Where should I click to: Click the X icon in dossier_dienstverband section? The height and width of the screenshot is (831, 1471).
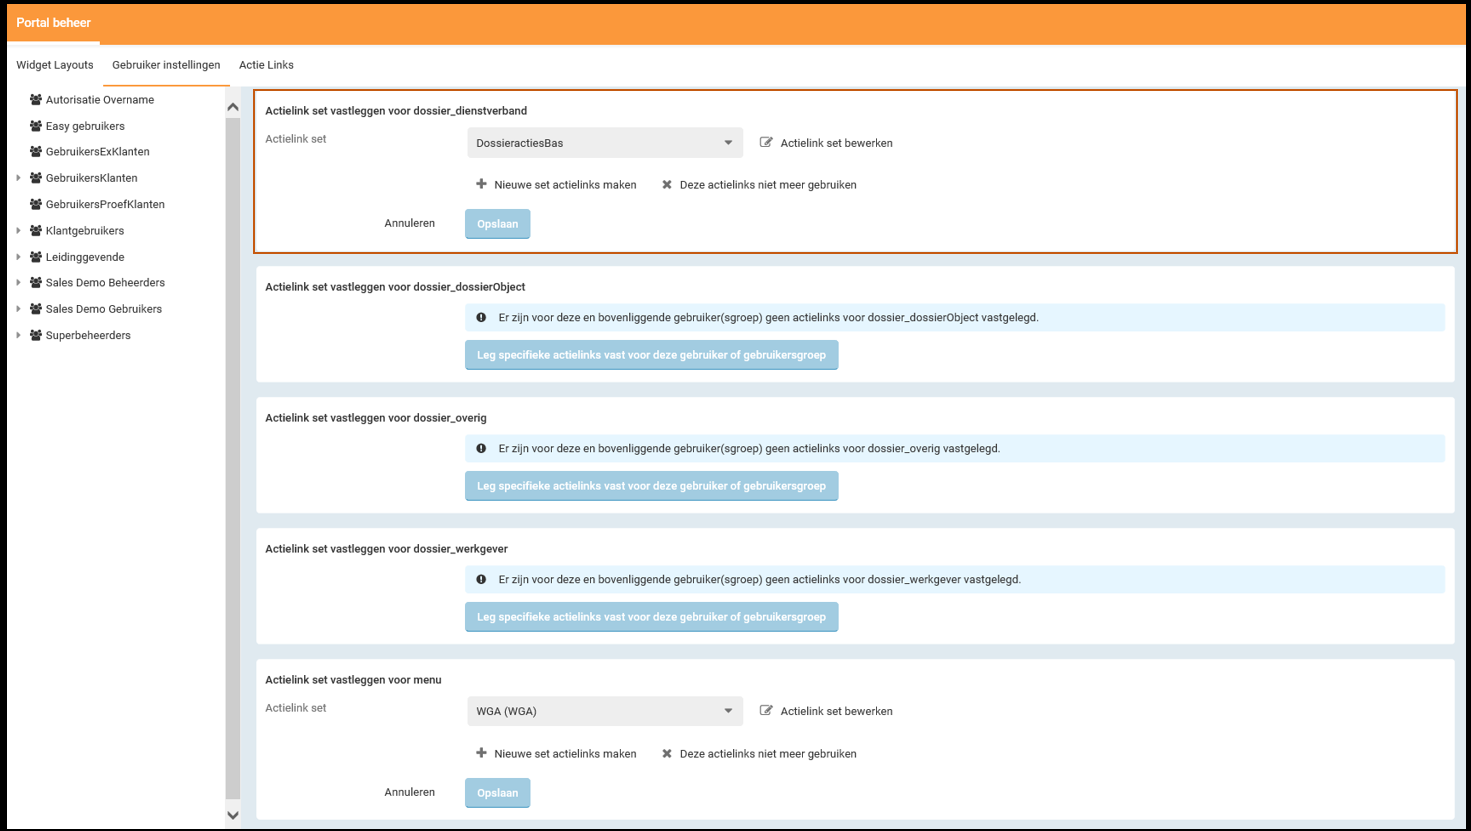click(x=667, y=184)
